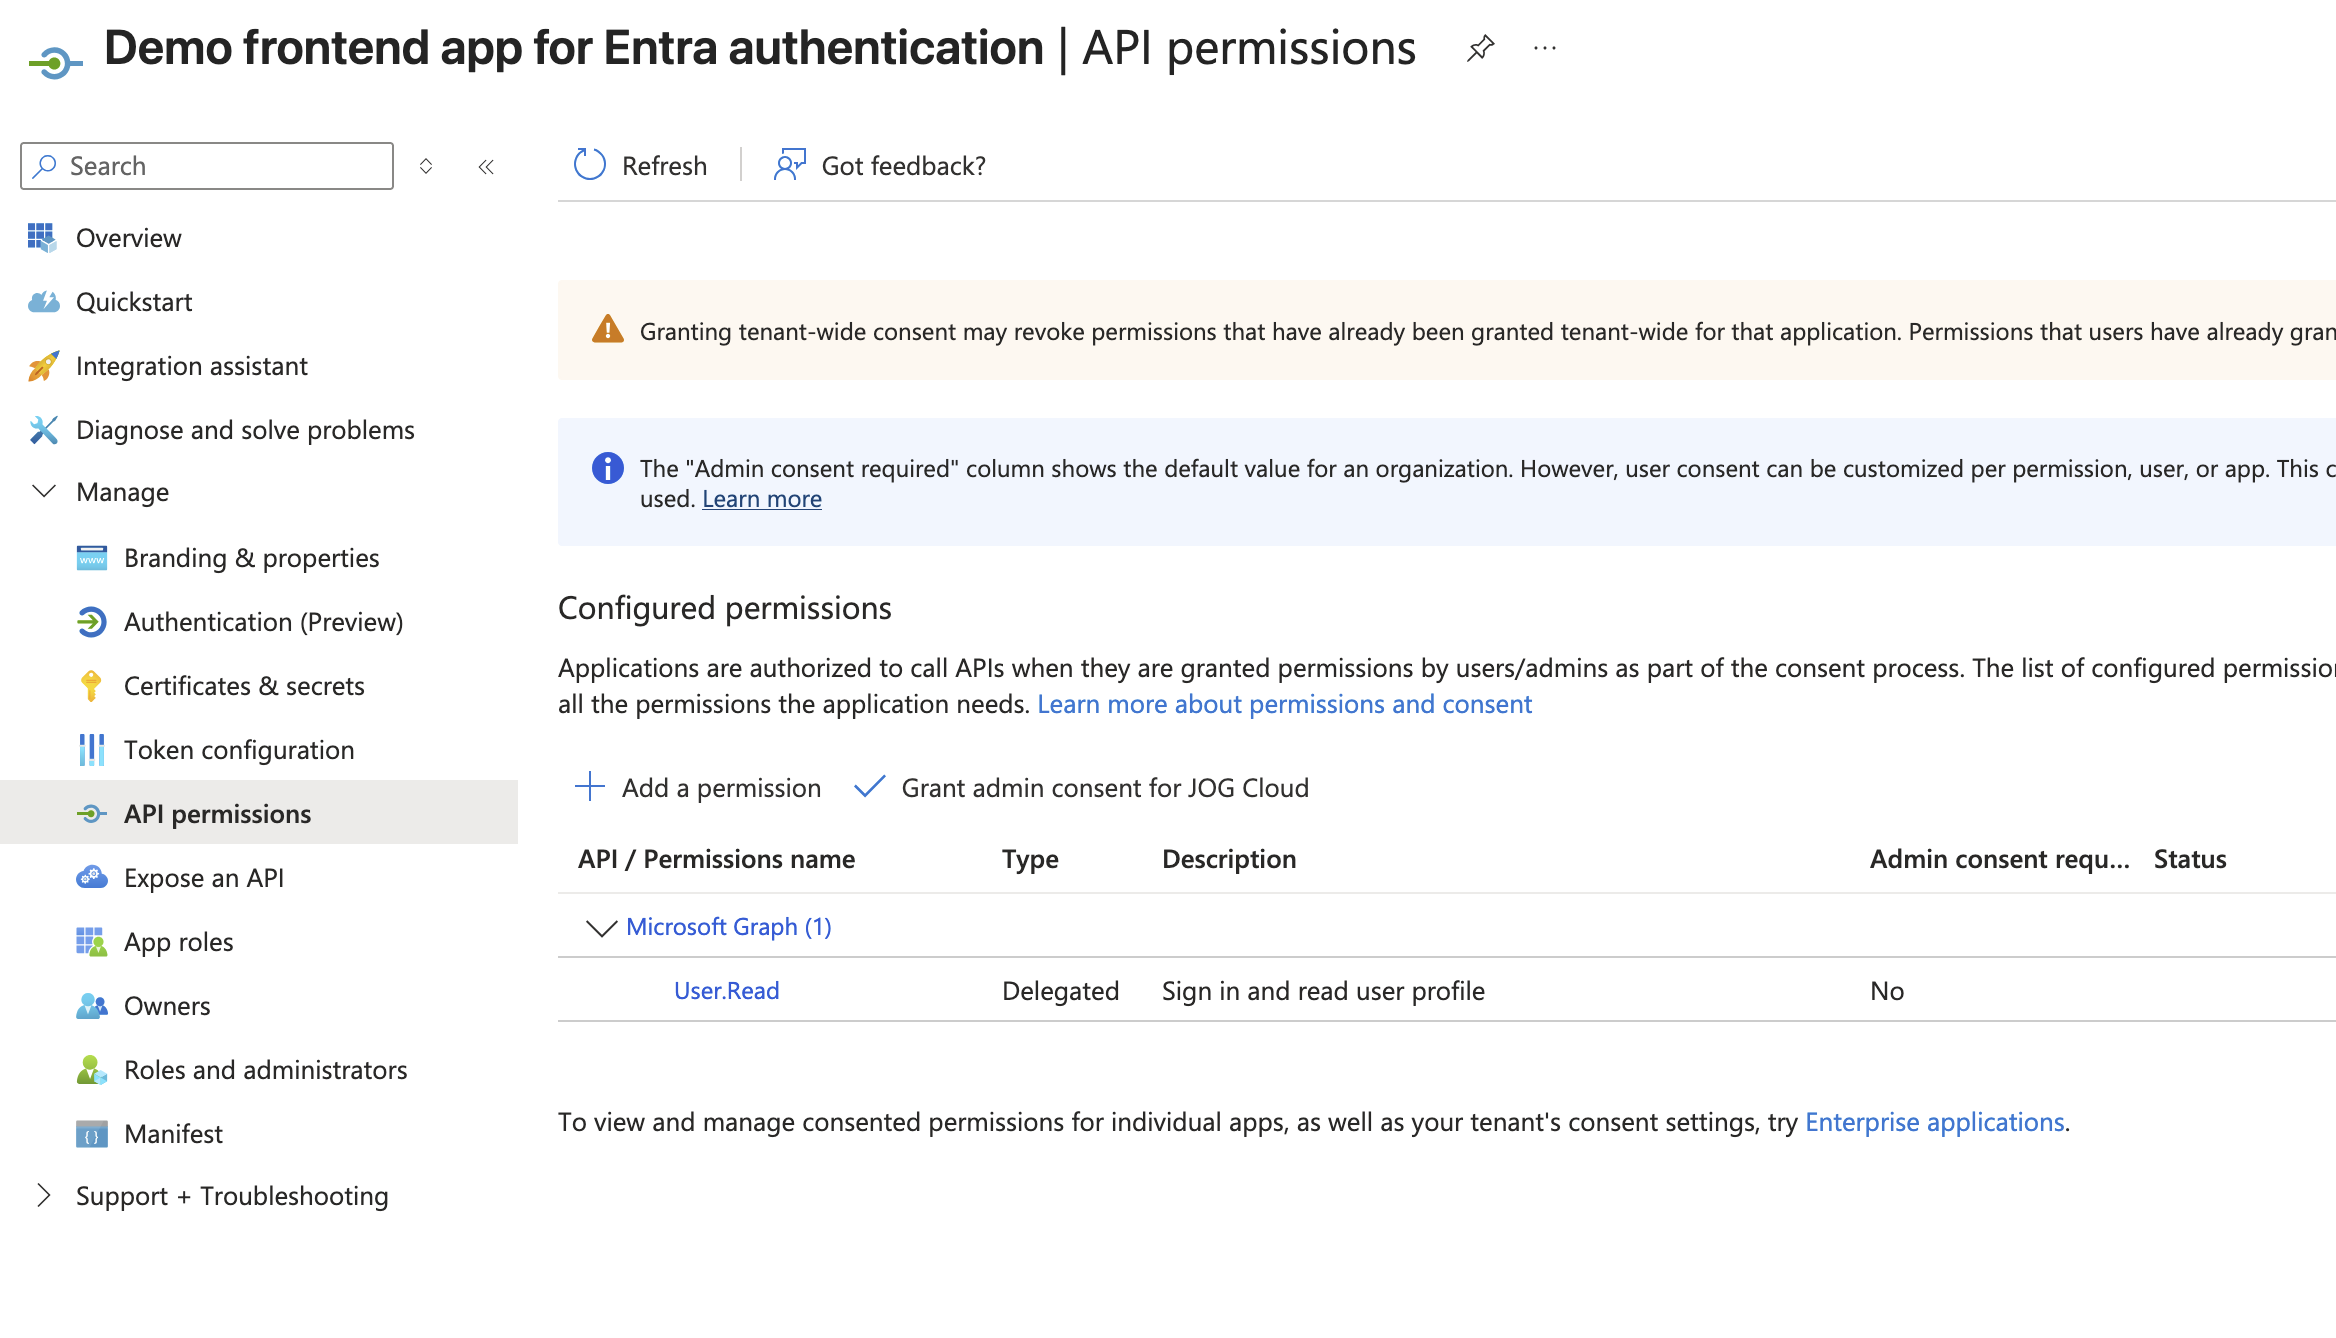This screenshot has height=1338, width=2336.
Task: Click the Token configuration bars icon
Action: pyautogui.click(x=91, y=750)
